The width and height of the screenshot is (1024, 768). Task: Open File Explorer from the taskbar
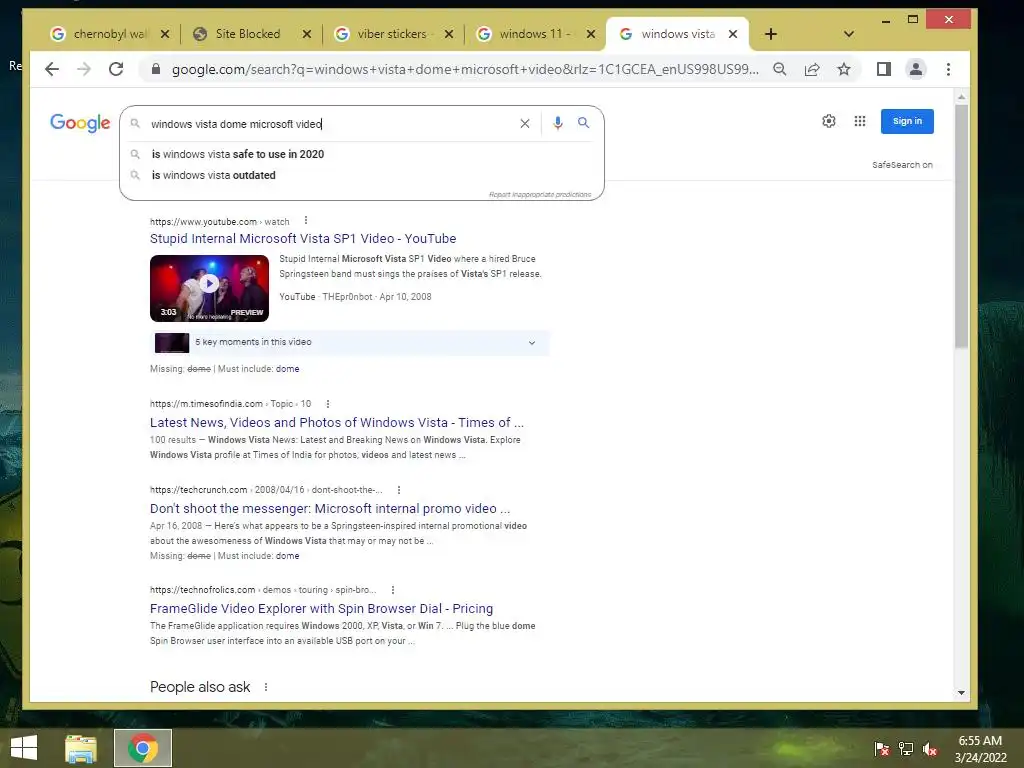click(x=80, y=748)
